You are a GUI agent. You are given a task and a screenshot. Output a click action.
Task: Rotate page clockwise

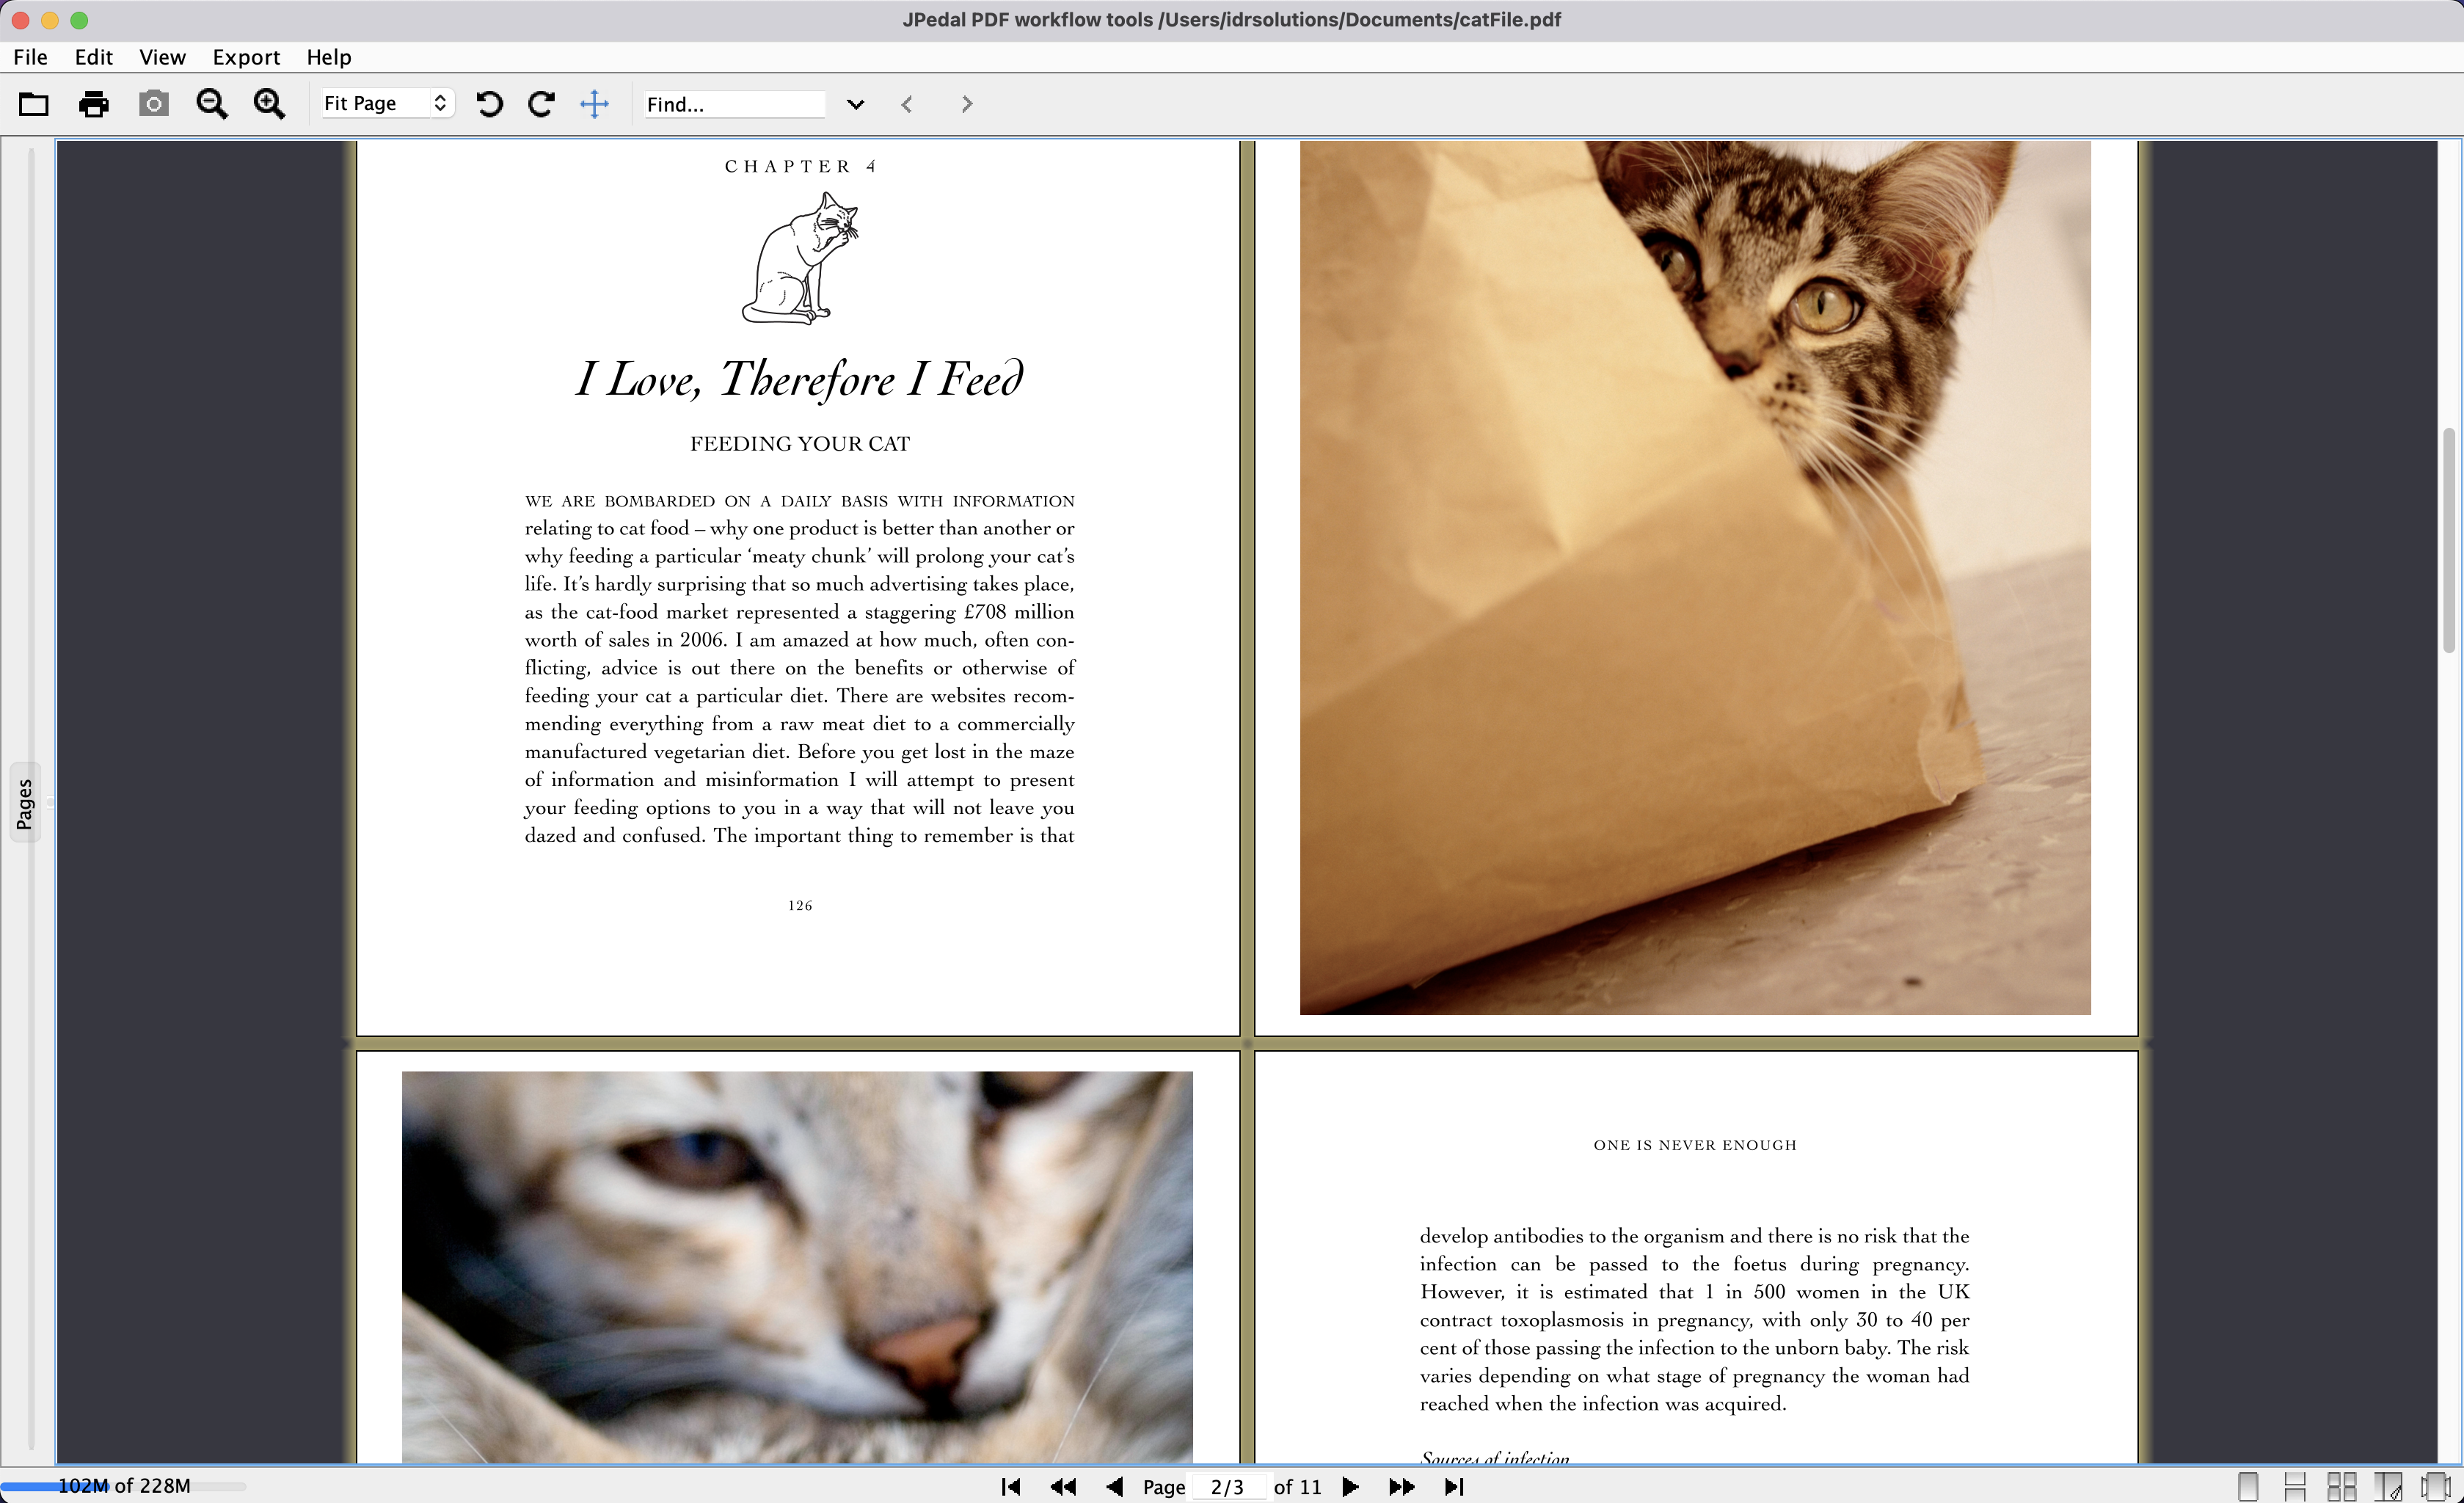click(x=541, y=104)
